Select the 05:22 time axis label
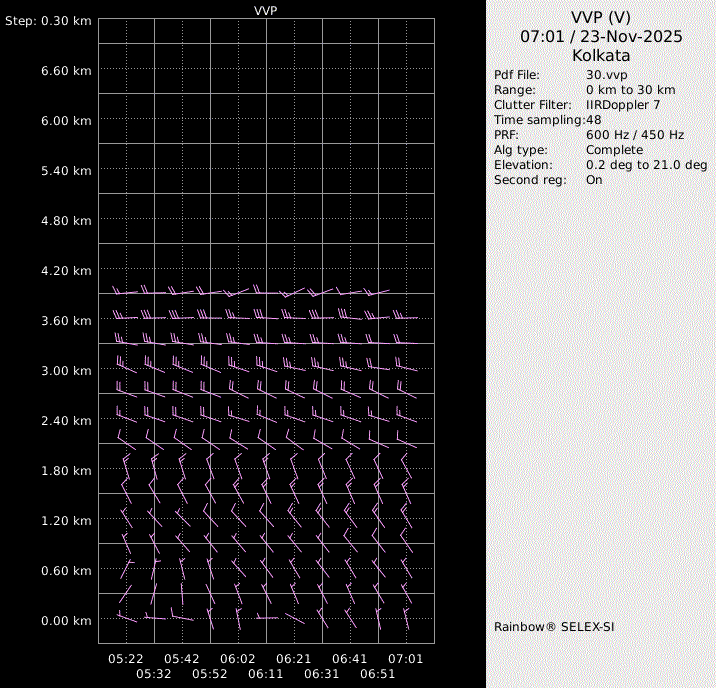The image size is (716, 688). coord(126,659)
